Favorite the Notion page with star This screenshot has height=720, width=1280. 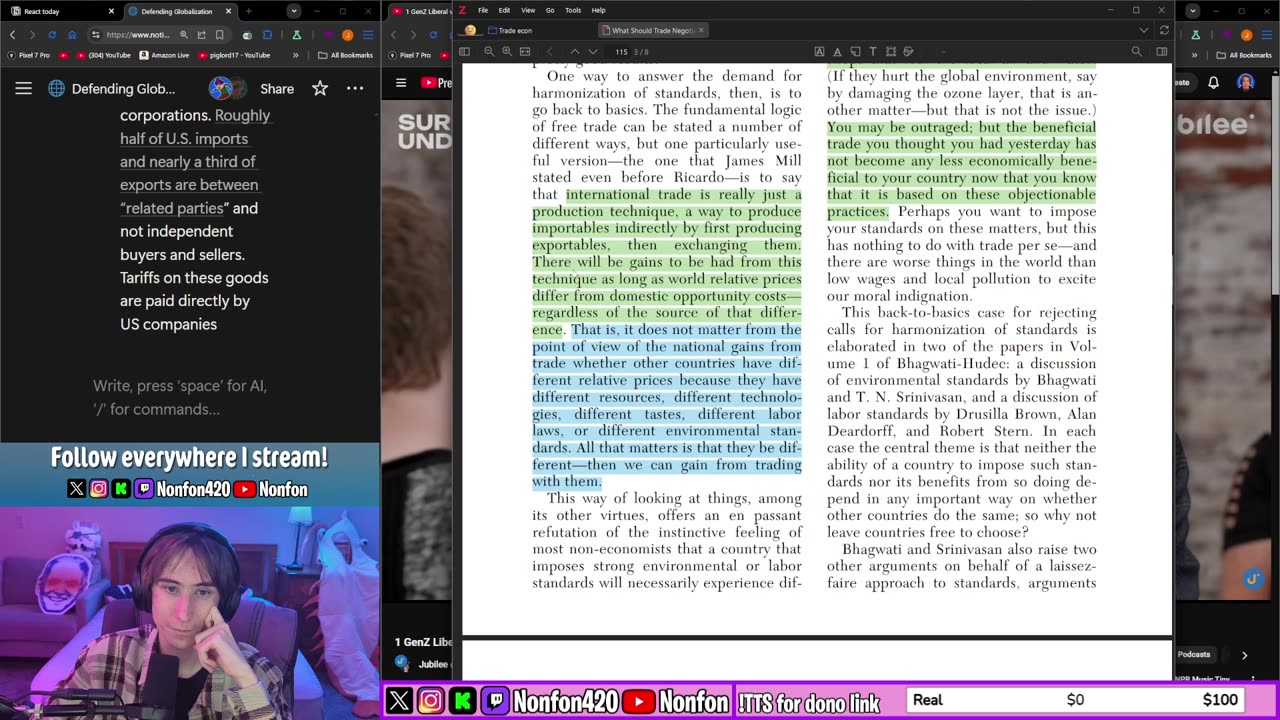click(320, 88)
